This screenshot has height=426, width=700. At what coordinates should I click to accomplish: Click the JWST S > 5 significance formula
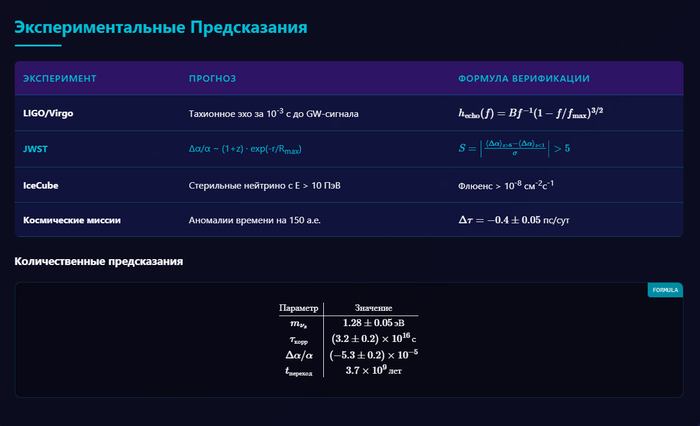[513, 149]
